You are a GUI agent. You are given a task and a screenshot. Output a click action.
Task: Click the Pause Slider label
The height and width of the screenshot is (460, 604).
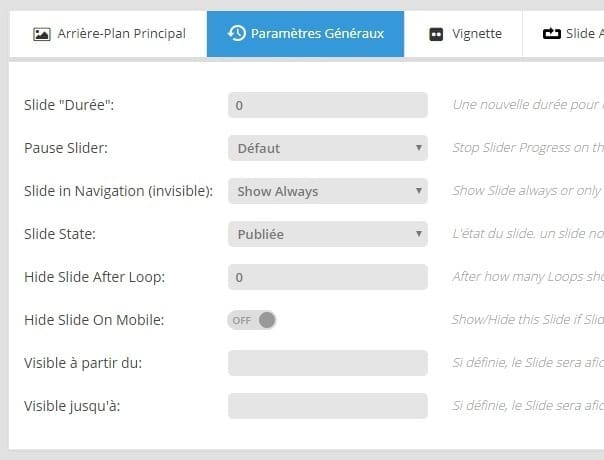[x=66, y=148]
